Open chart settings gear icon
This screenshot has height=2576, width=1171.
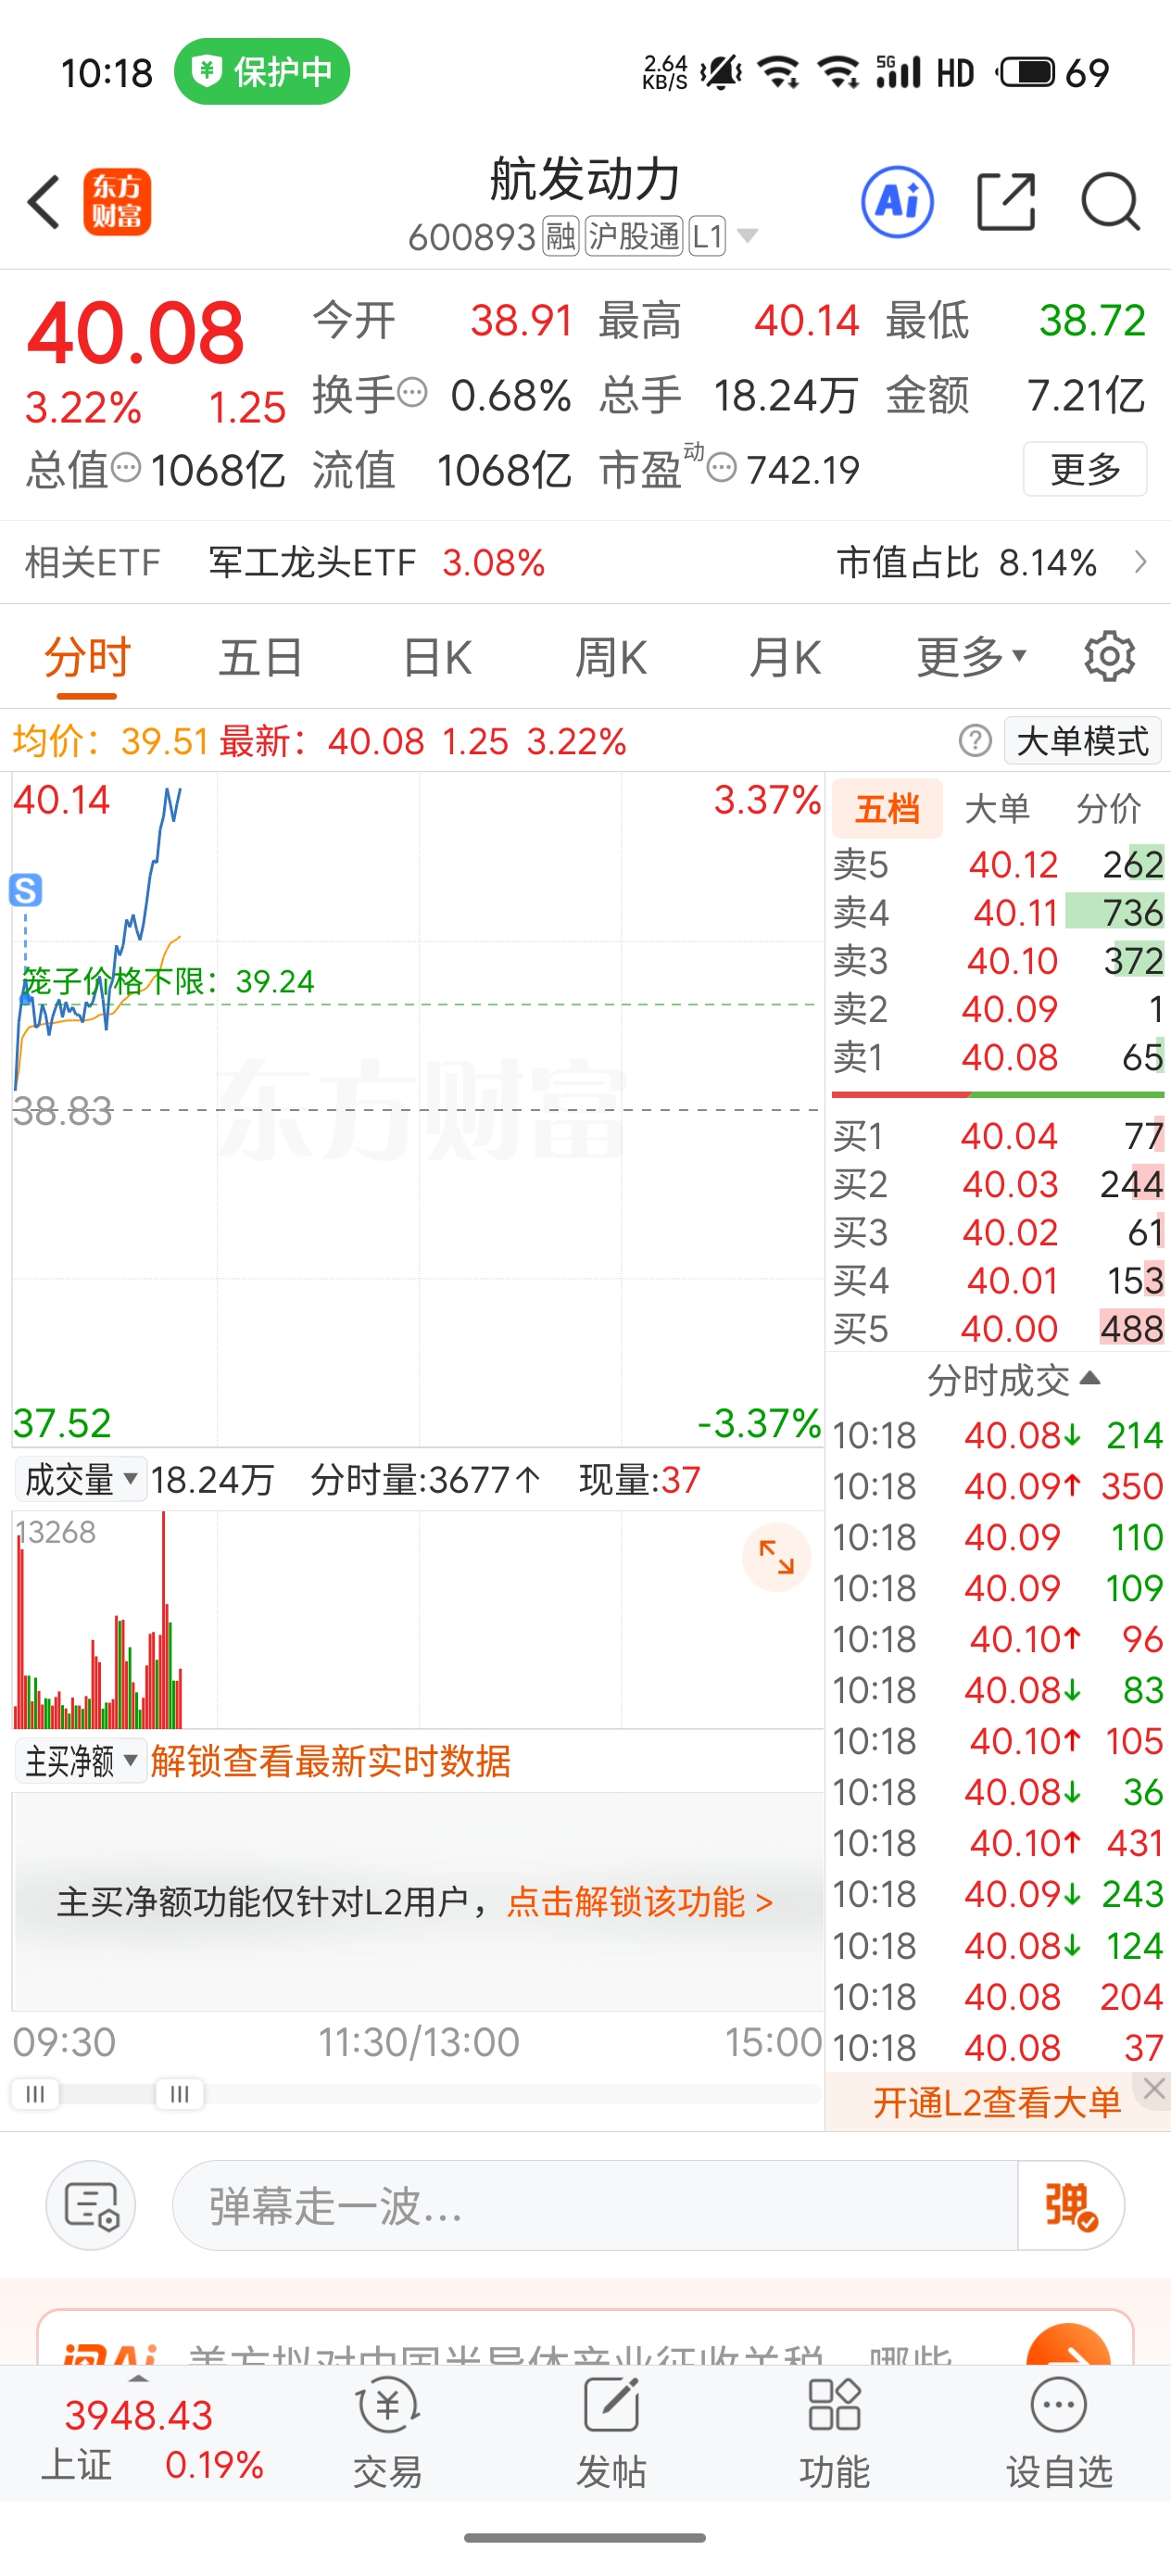click(x=1109, y=657)
